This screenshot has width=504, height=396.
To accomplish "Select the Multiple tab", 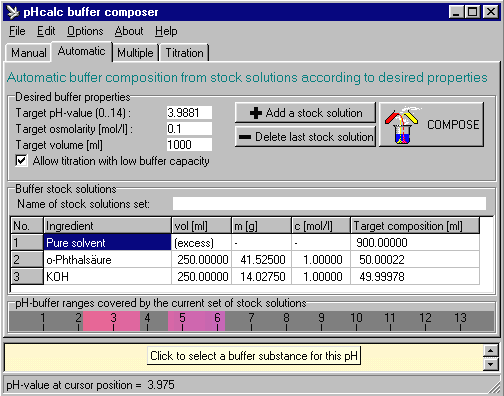I will [x=135, y=53].
